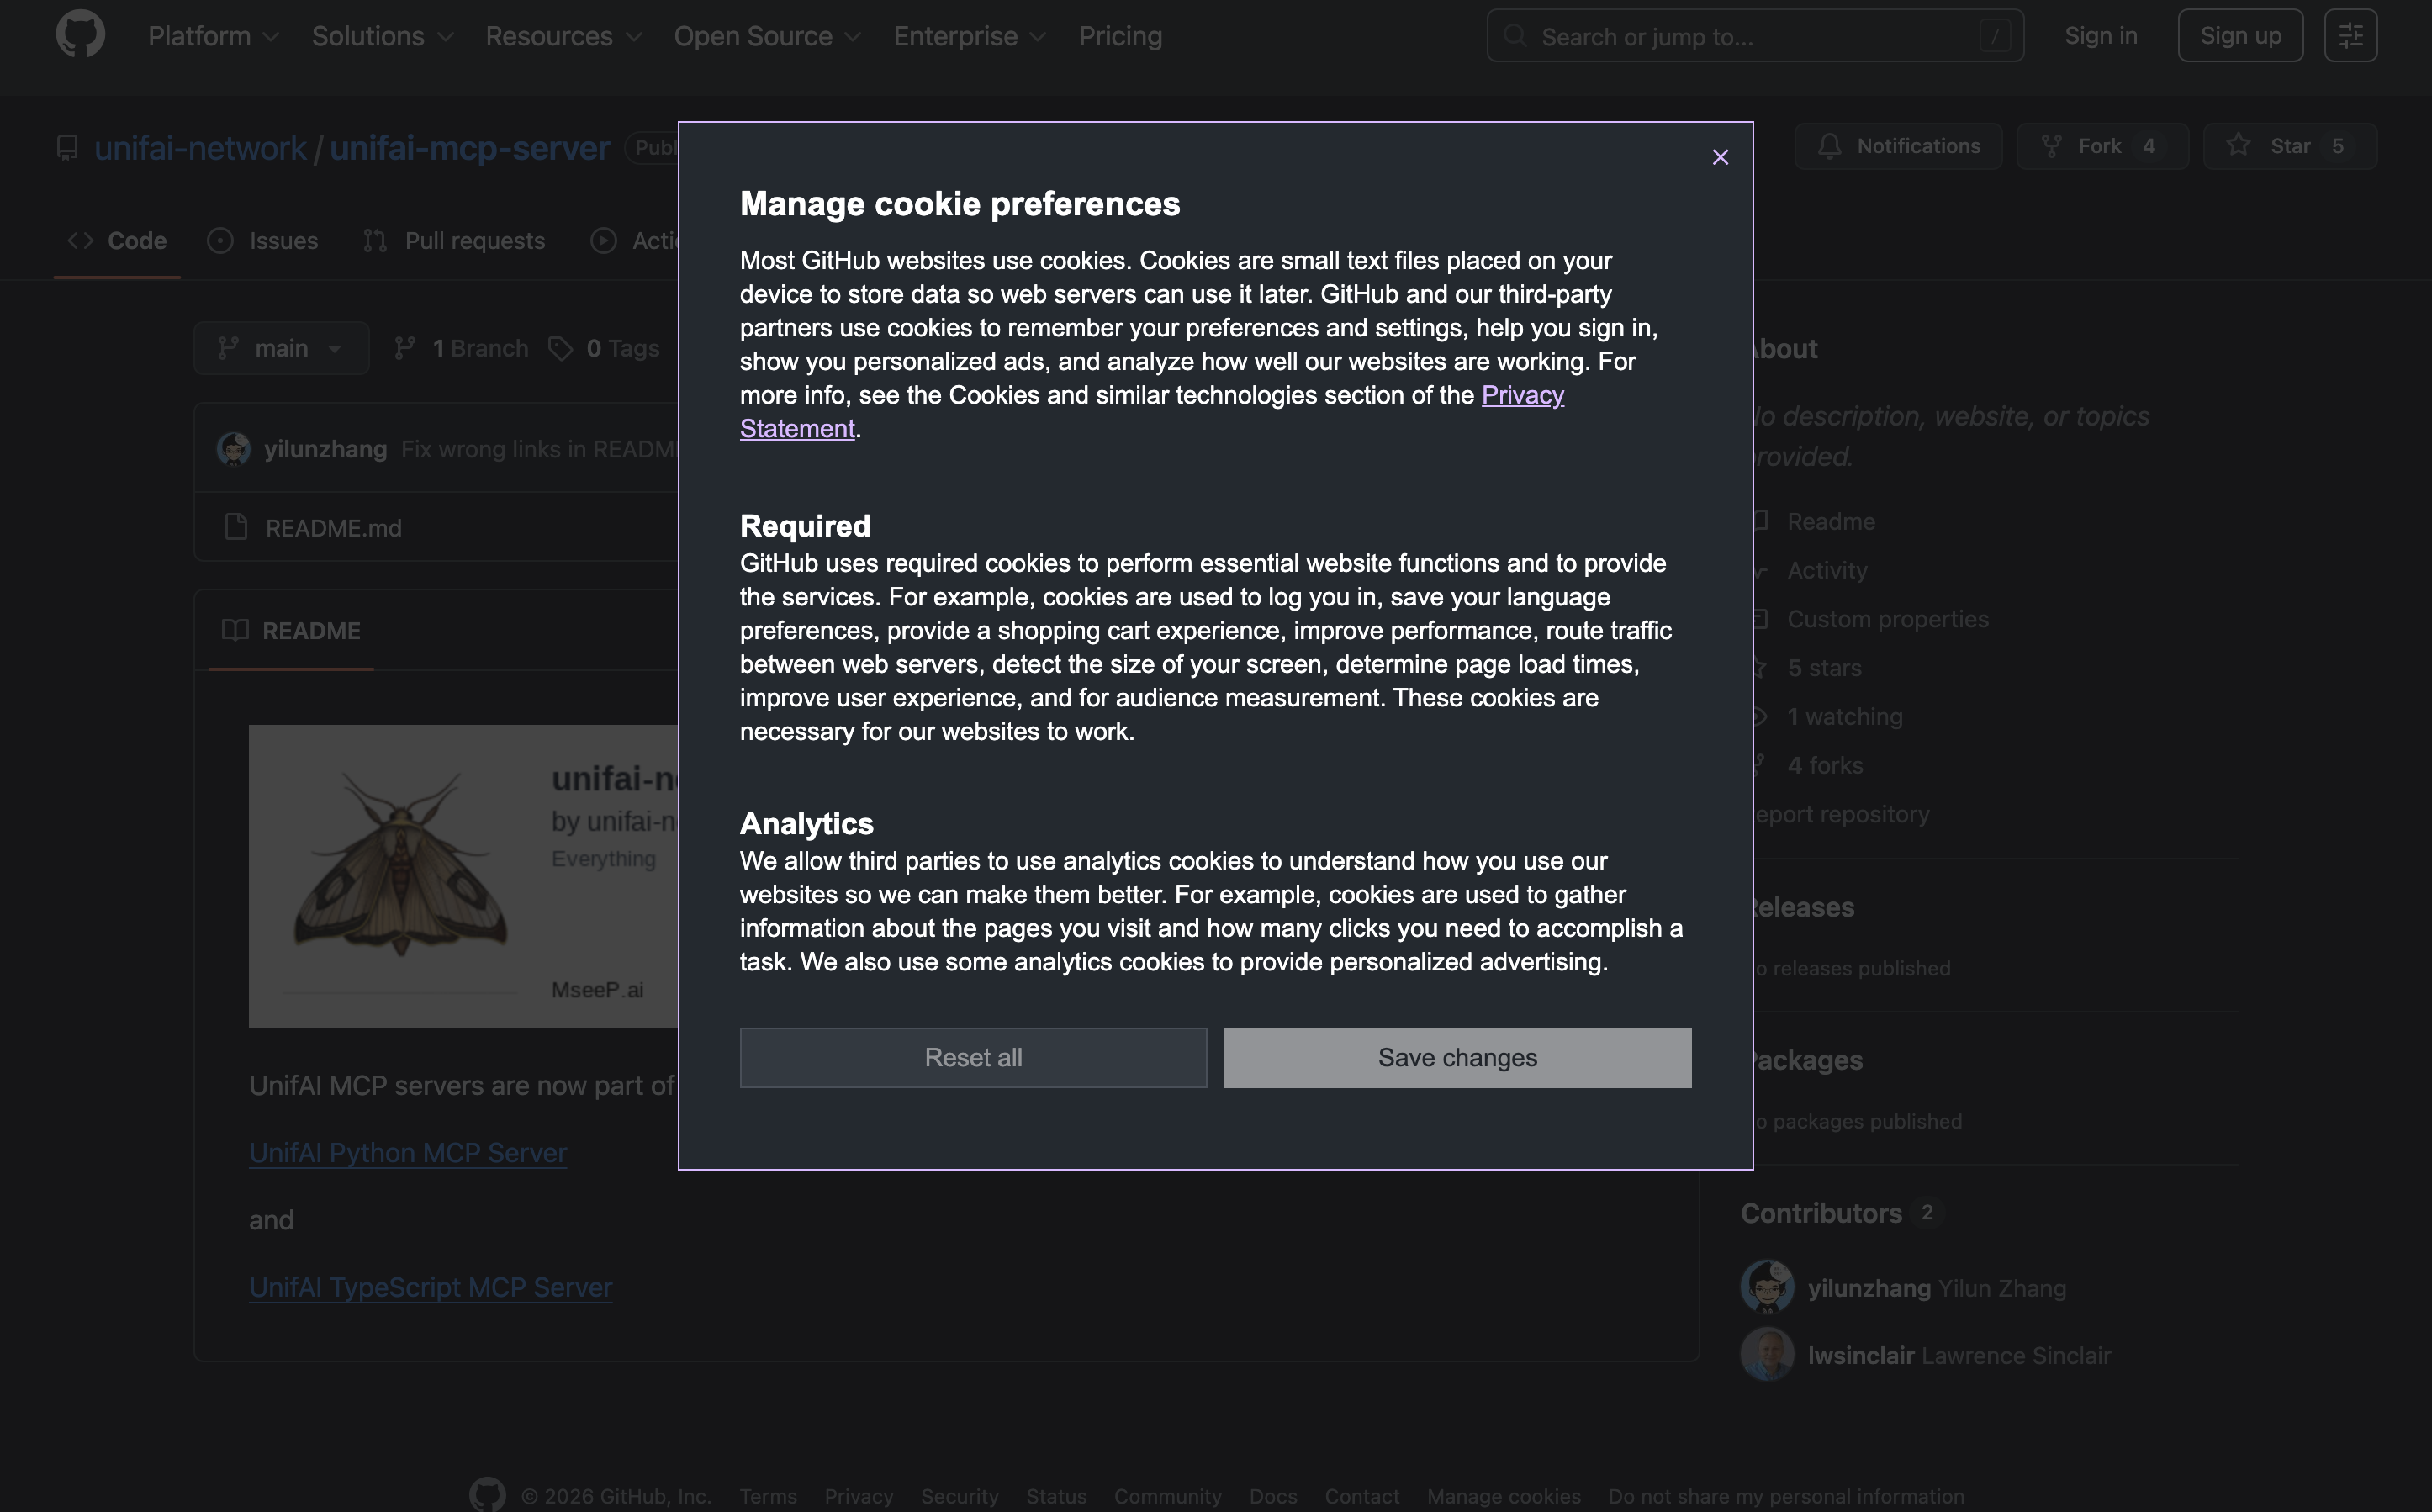Click the Search or jump to field
This screenshot has width=2432, height=1512.
(1754, 36)
